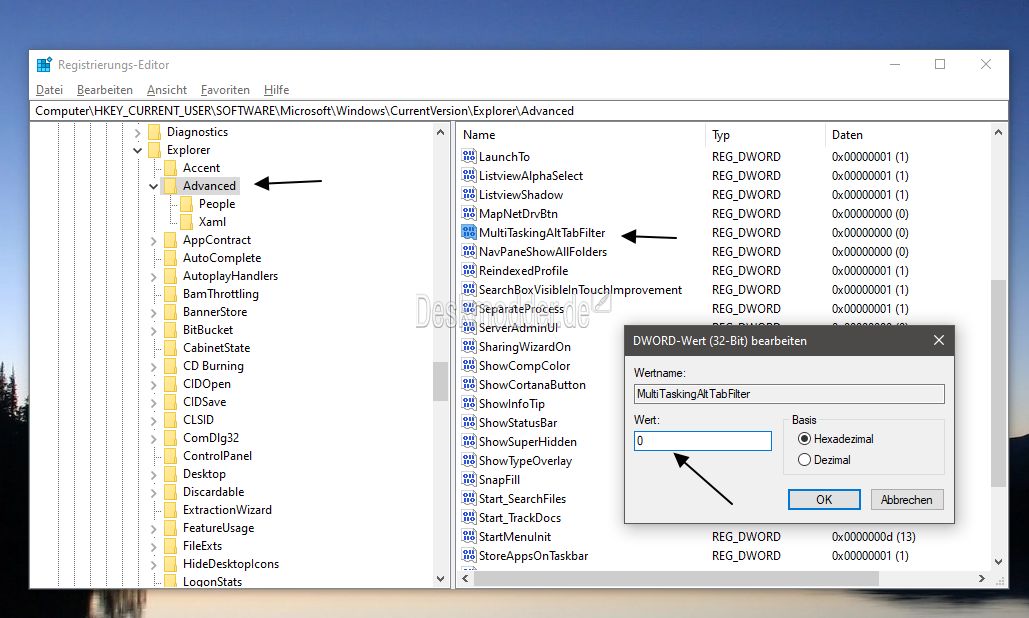Click Abbrechen to cancel the dialog
This screenshot has height=618, width=1029.
(907, 499)
